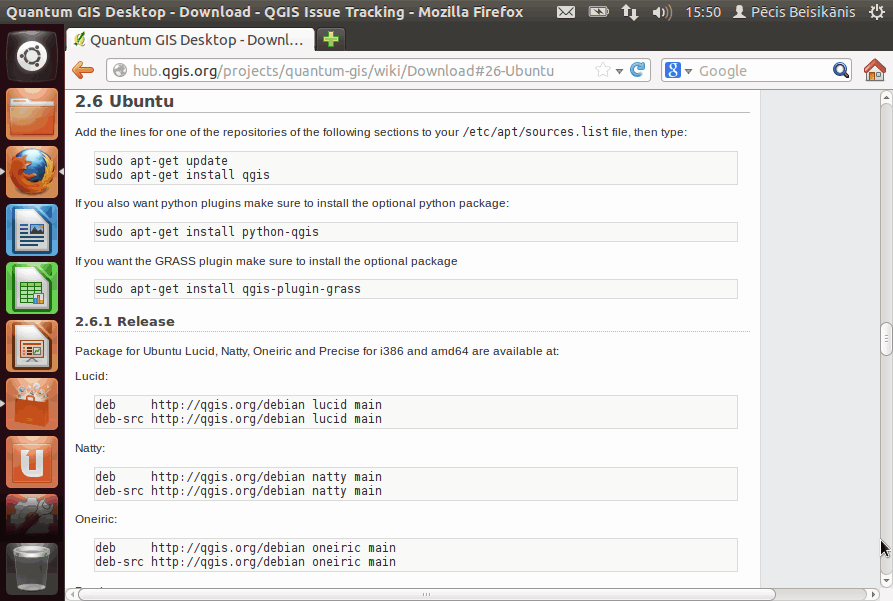This screenshot has width=893, height=601.
Task: Click "Package for Ubuntu Lucid, Natty..." sentence
Action: point(317,351)
